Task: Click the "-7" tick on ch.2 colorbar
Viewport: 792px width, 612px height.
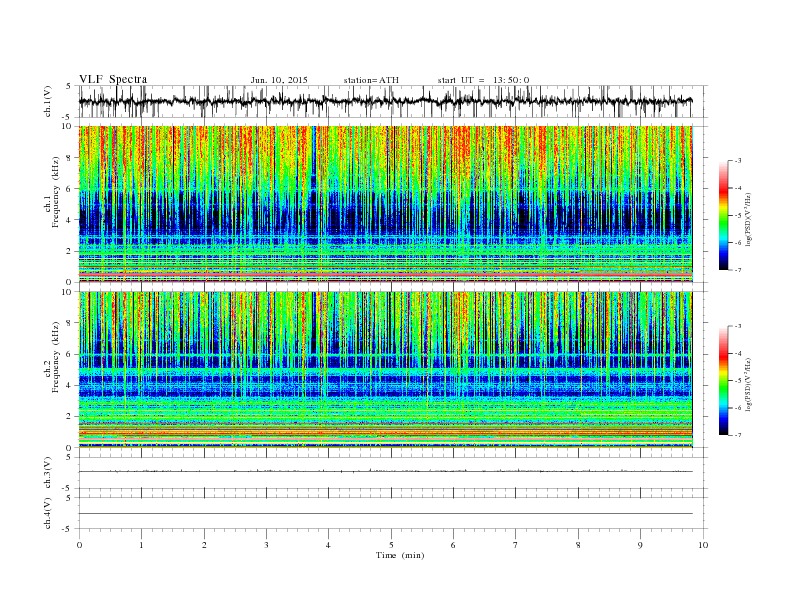Action: (738, 435)
